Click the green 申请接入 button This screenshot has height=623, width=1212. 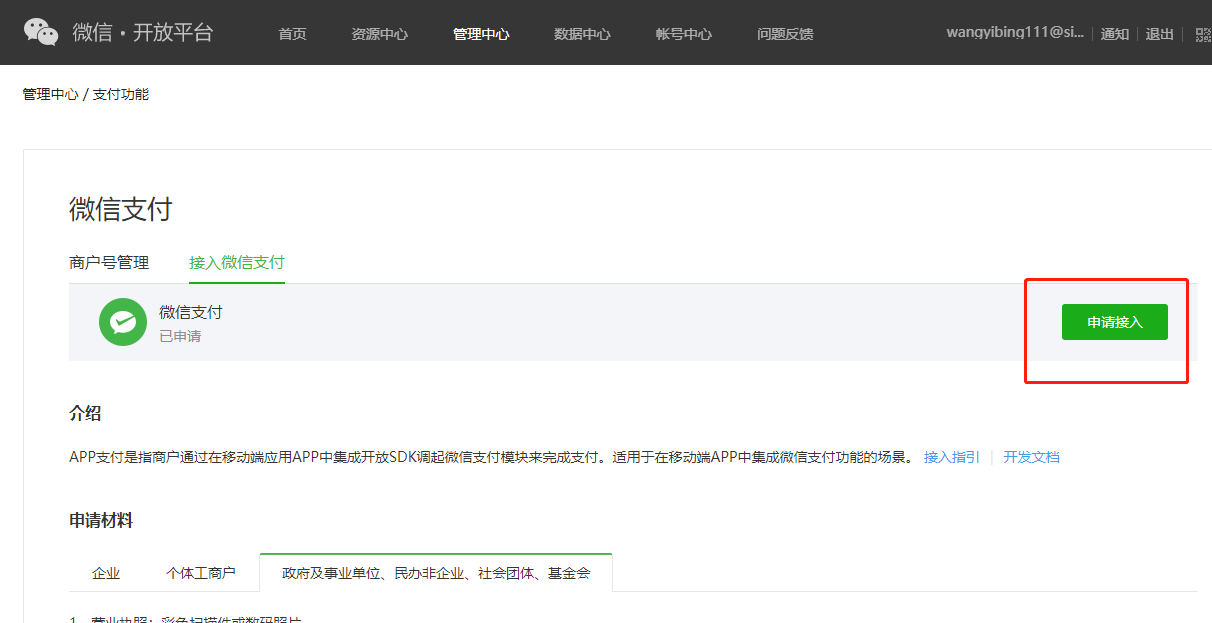(1115, 322)
